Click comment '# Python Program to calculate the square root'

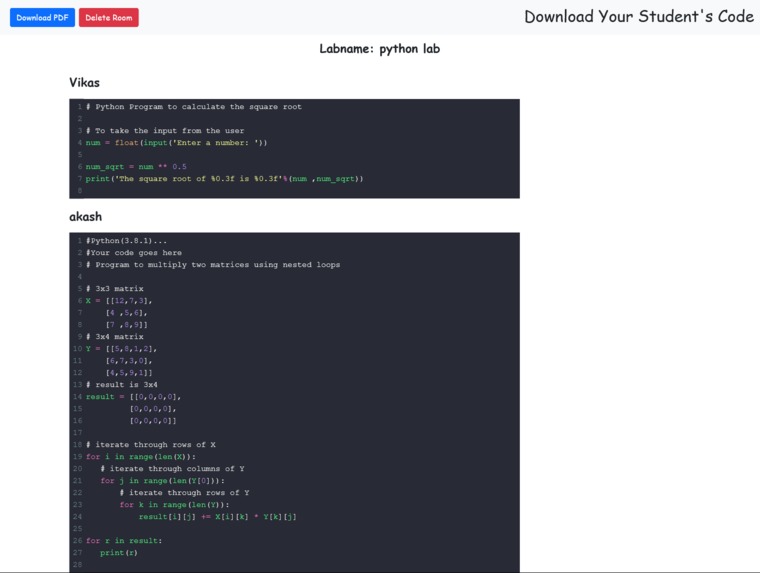[194, 107]
